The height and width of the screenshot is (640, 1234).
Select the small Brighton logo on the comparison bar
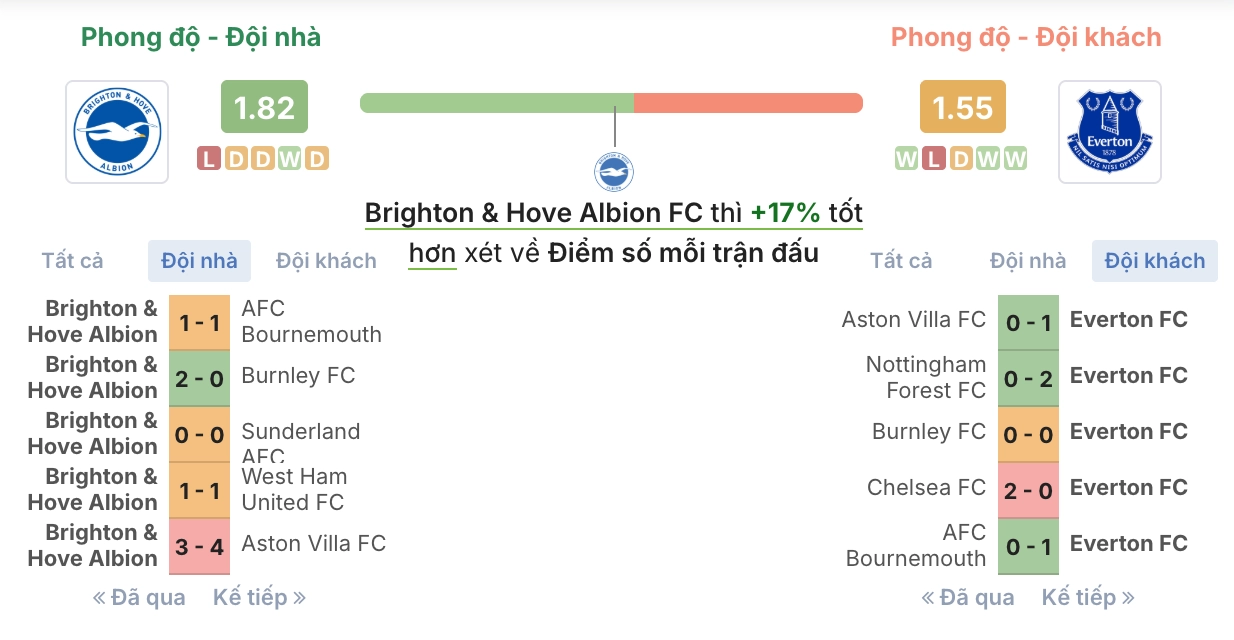coord(612,172)
